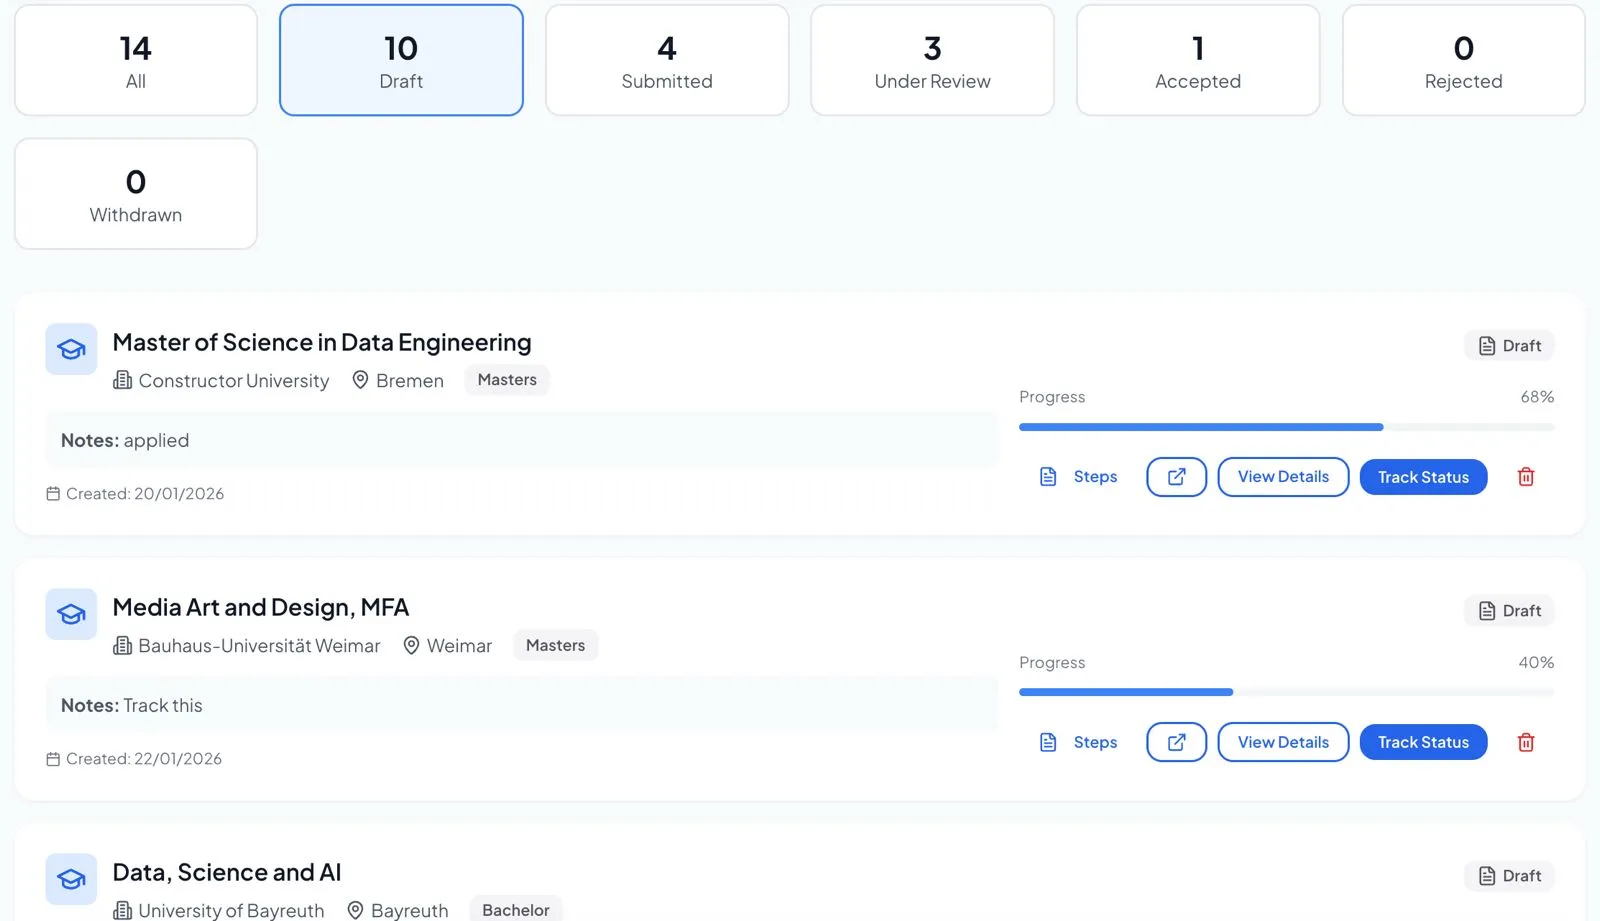Click University of Bayreuth text
This screenshot has height=921, width=1600.
click(x=231, y=910)
